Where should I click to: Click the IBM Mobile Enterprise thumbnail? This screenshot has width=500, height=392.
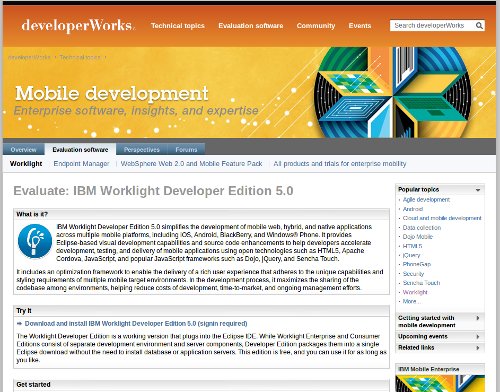coord(440,383)
